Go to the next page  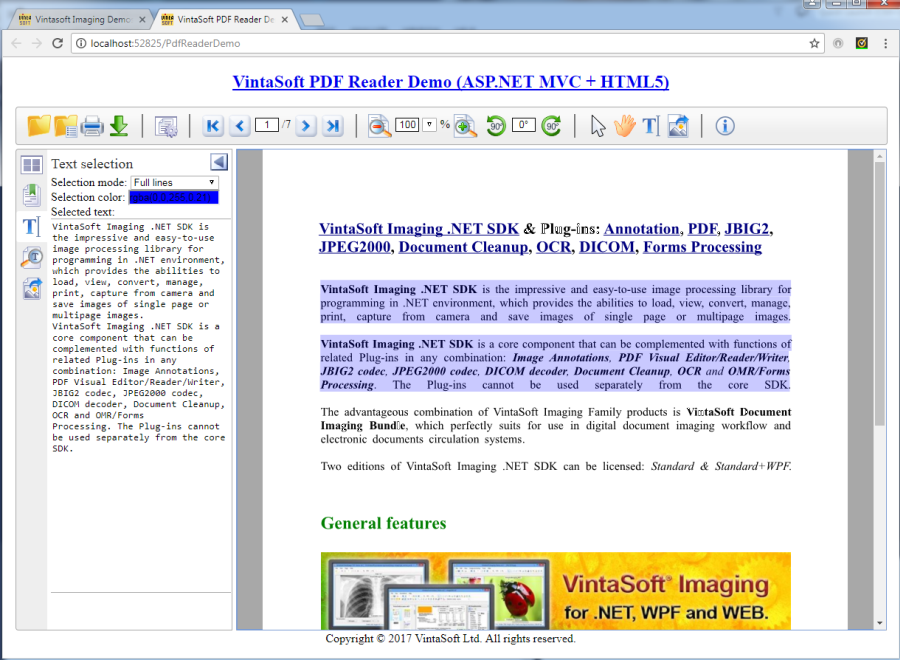pos(306,126)
